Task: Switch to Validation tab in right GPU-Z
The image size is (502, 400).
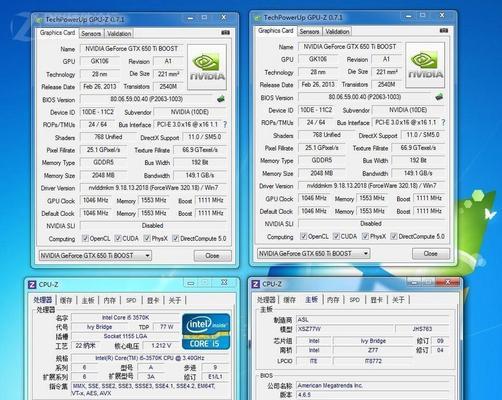Action: (x=337, y=32)
